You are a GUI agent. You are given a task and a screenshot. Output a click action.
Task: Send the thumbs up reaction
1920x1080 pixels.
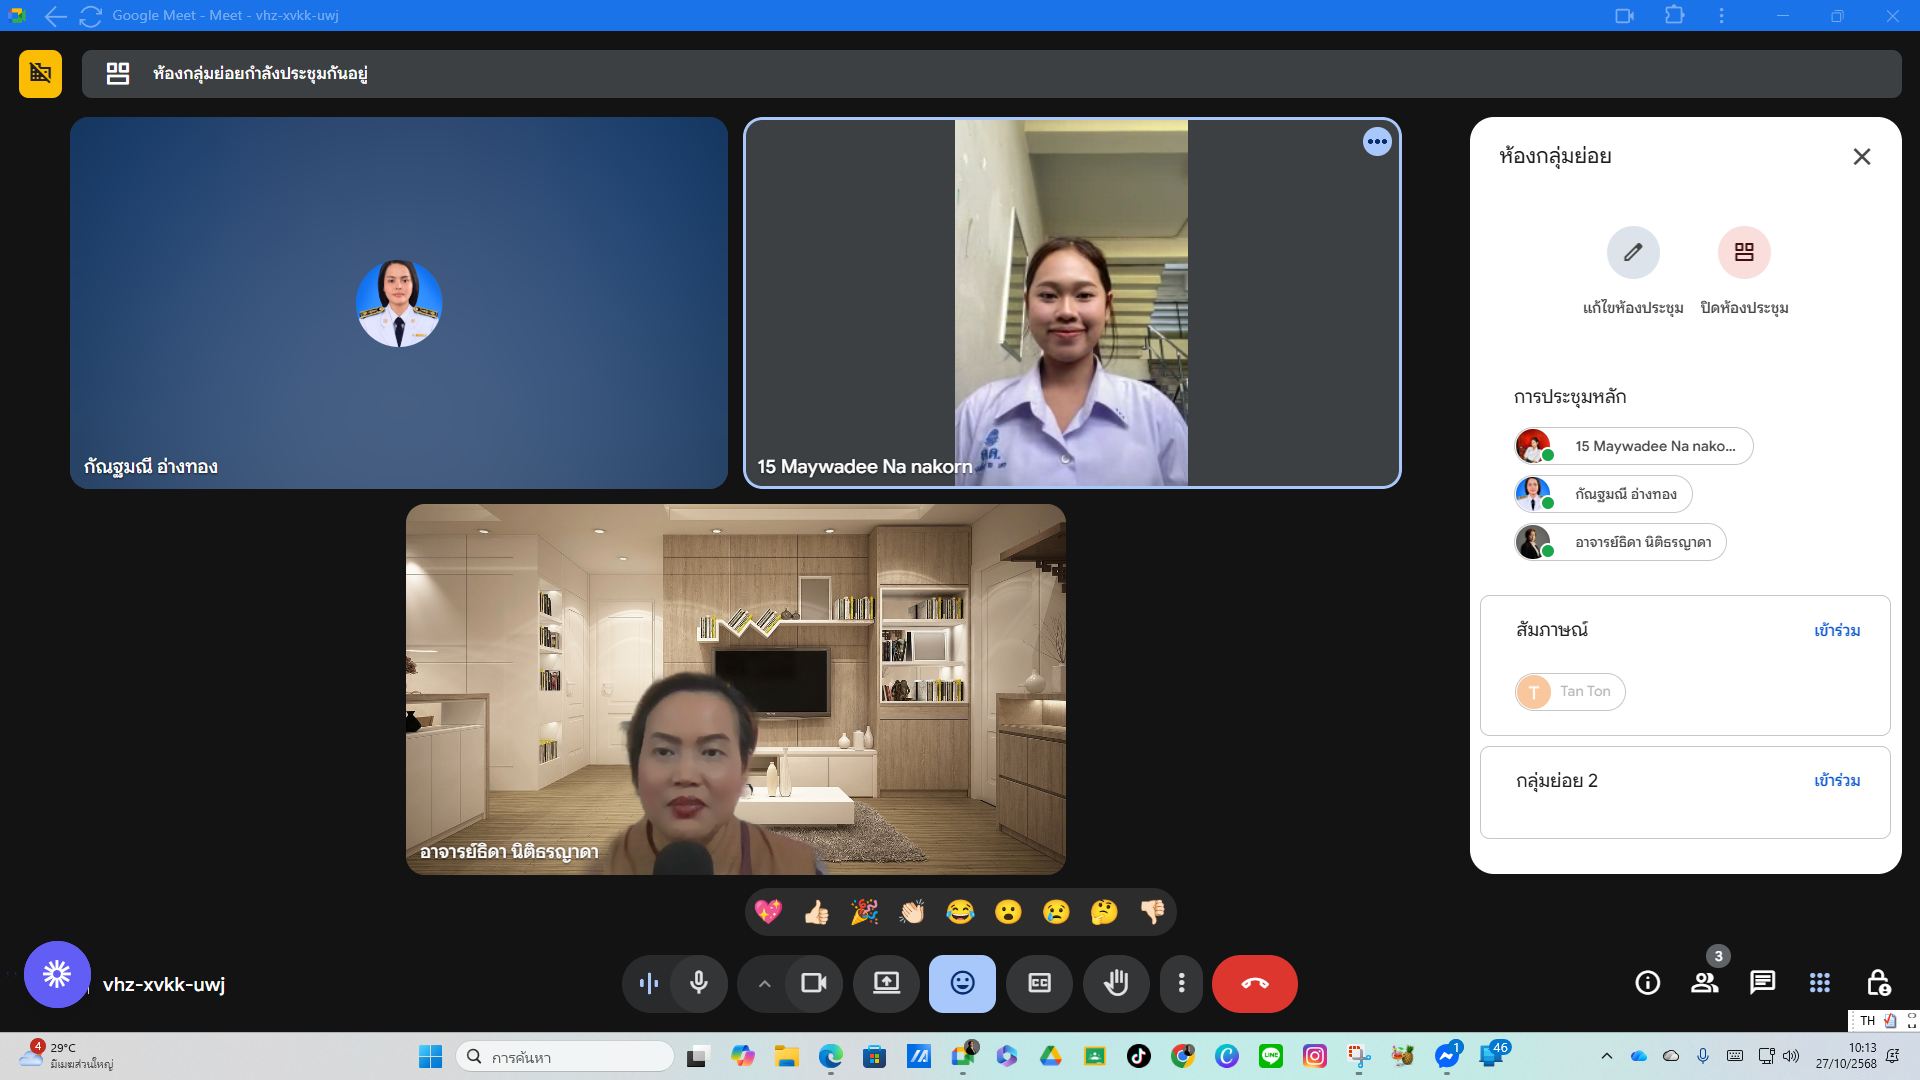click(816, 912)
